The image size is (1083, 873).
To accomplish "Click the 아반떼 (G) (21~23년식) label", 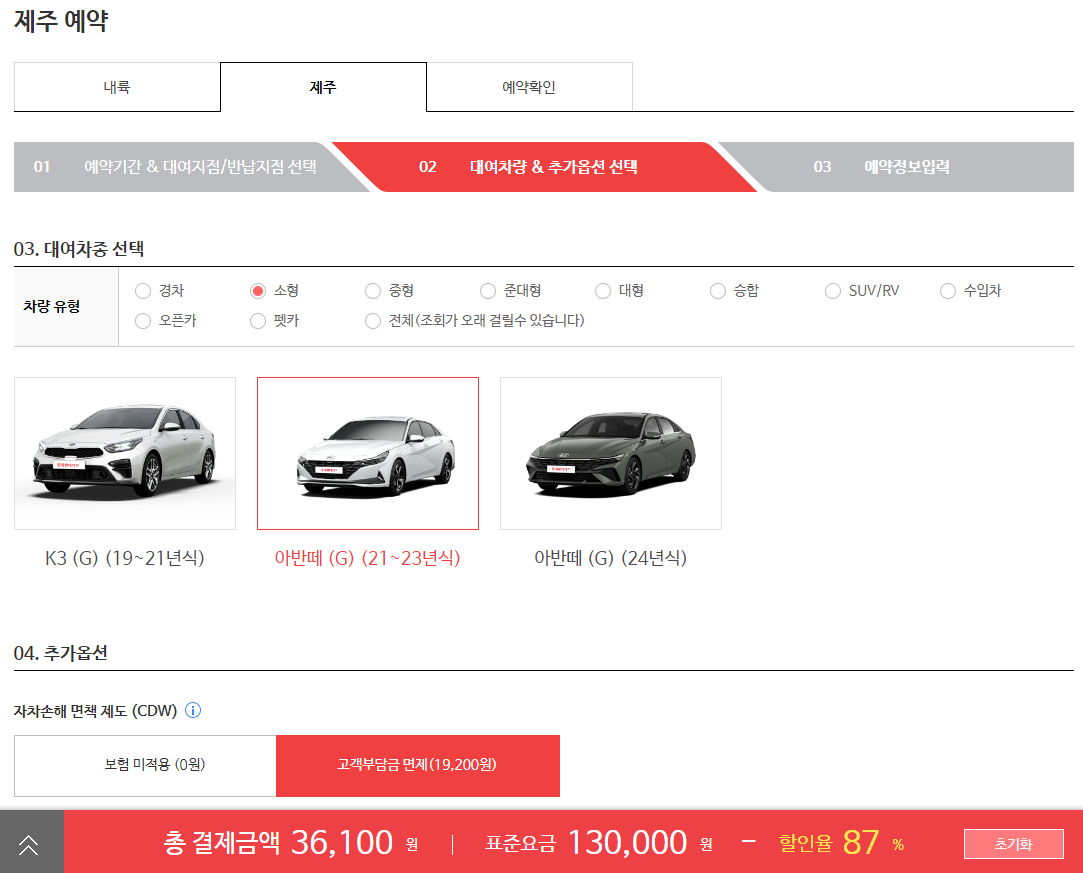I will pos(367,558).
